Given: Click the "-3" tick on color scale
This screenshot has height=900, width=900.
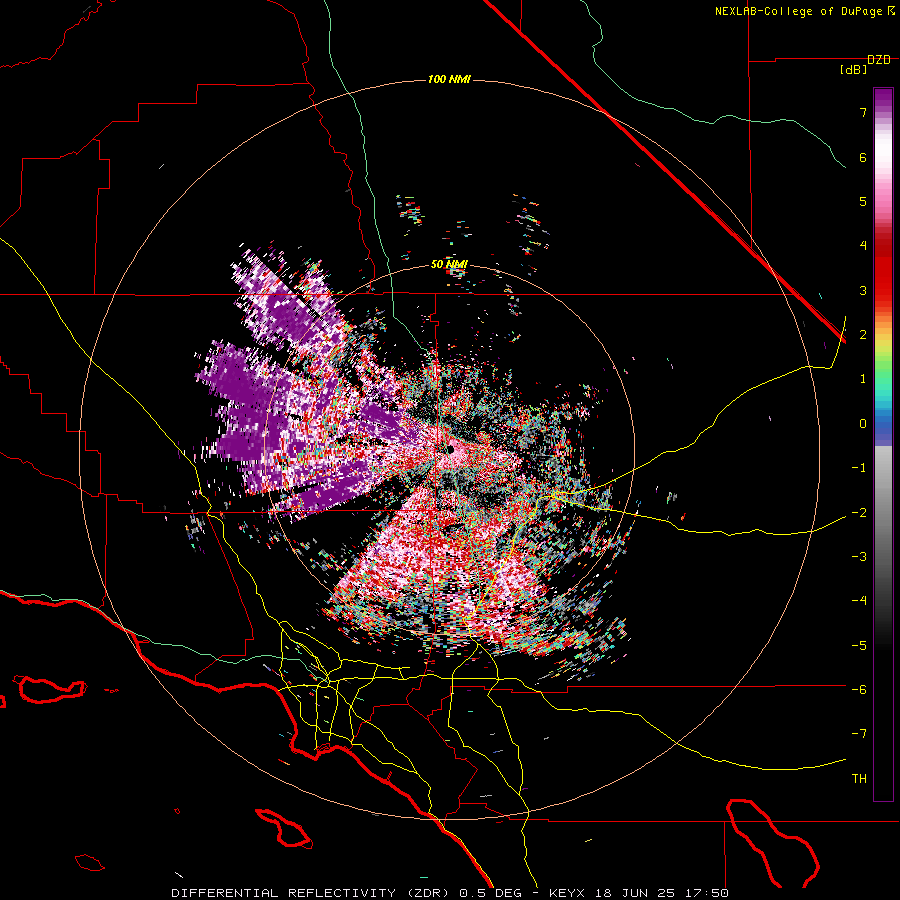Looking at the screenshot, I should coord(859,557).
